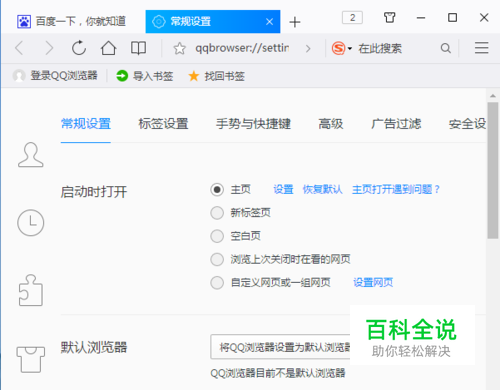Expand address bar chevron arrow
Viewport: 500px width, 390px height.
(x=308, y=49)
